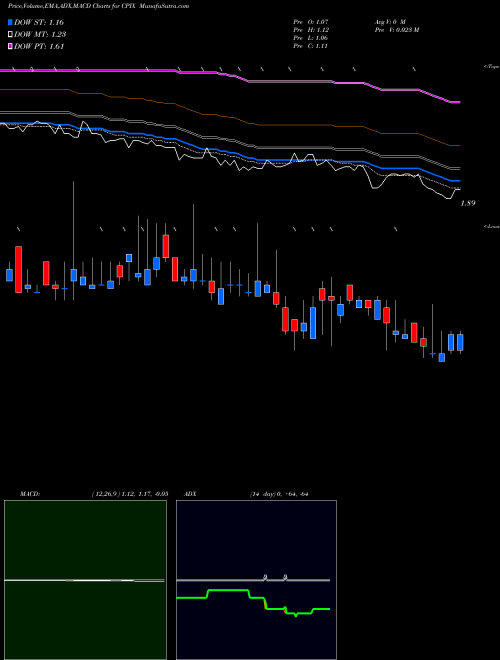This screenshot has width=500, height=660.
Task: Select the 'DOW ST: 1.16' legend label
Action: point(39,22)
